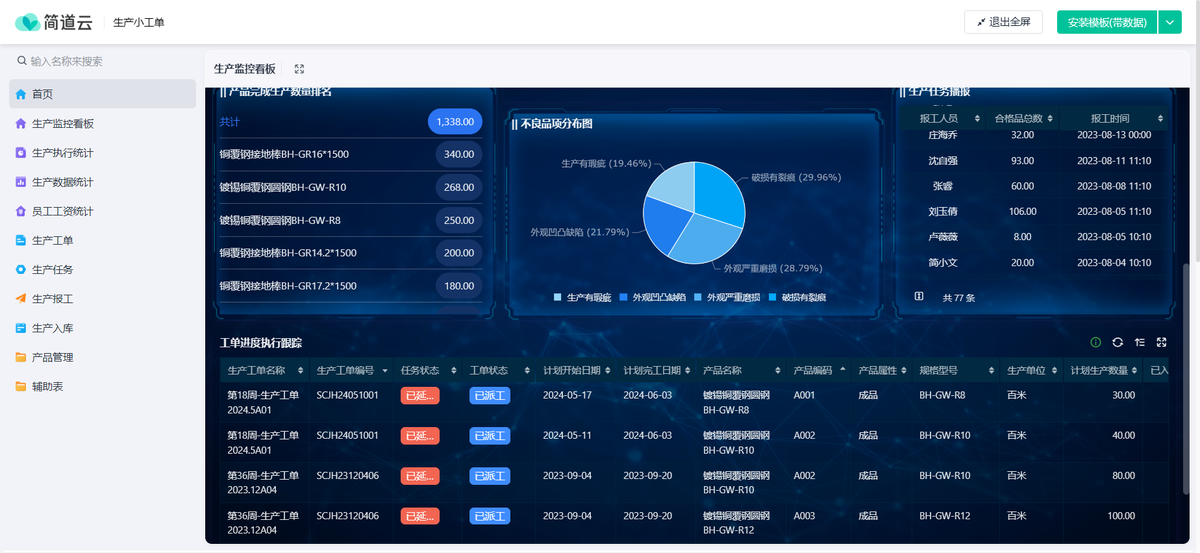Viewport: 1200px width, 553px height.
Task: Refresh the 工单进度执行跟踪 table
Action: coord(1118,342)
